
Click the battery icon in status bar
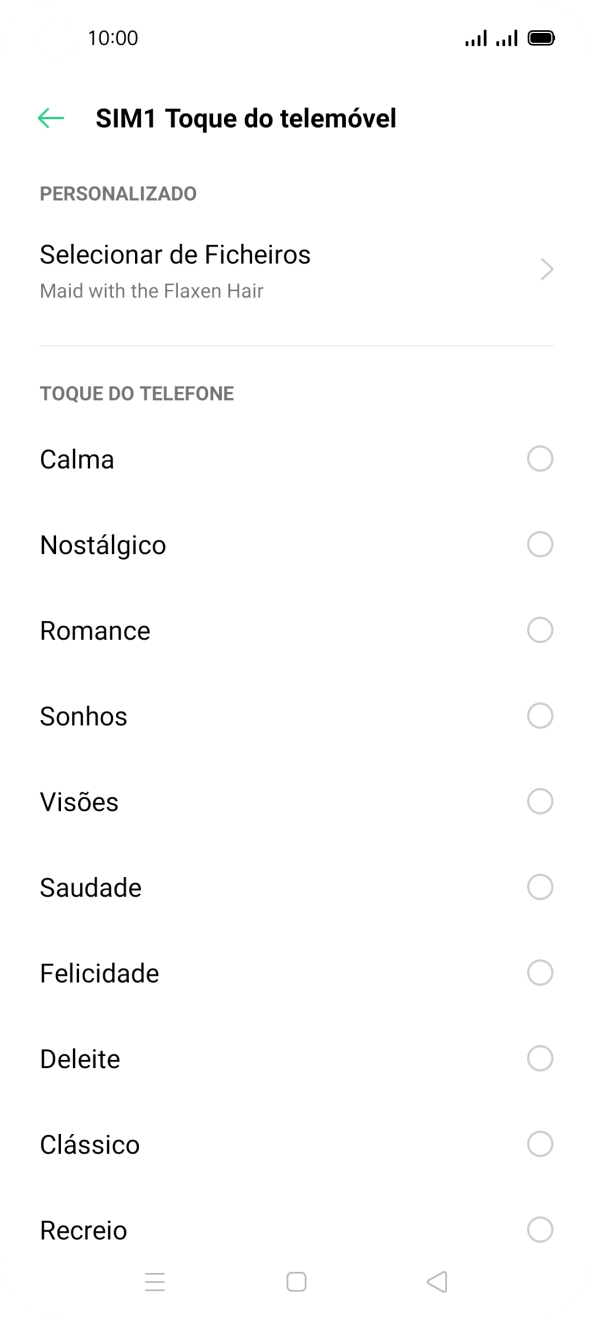(x=541, y=37)
